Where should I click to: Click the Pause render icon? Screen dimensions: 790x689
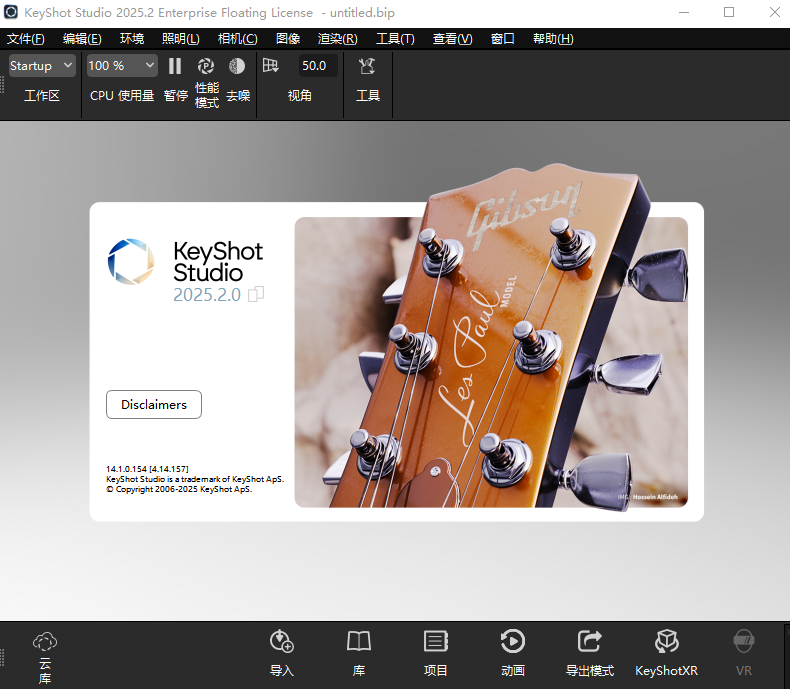tap(175, 66)
